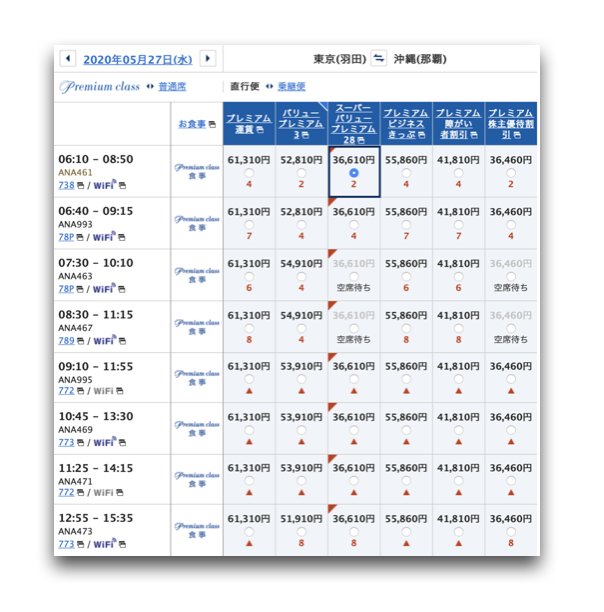Click flight time 06:10 – 08:50

tap(96, 159)
